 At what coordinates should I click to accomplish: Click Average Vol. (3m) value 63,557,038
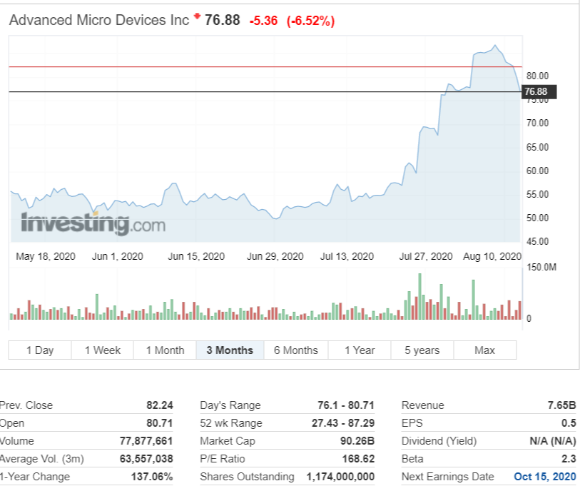point(146,459)
